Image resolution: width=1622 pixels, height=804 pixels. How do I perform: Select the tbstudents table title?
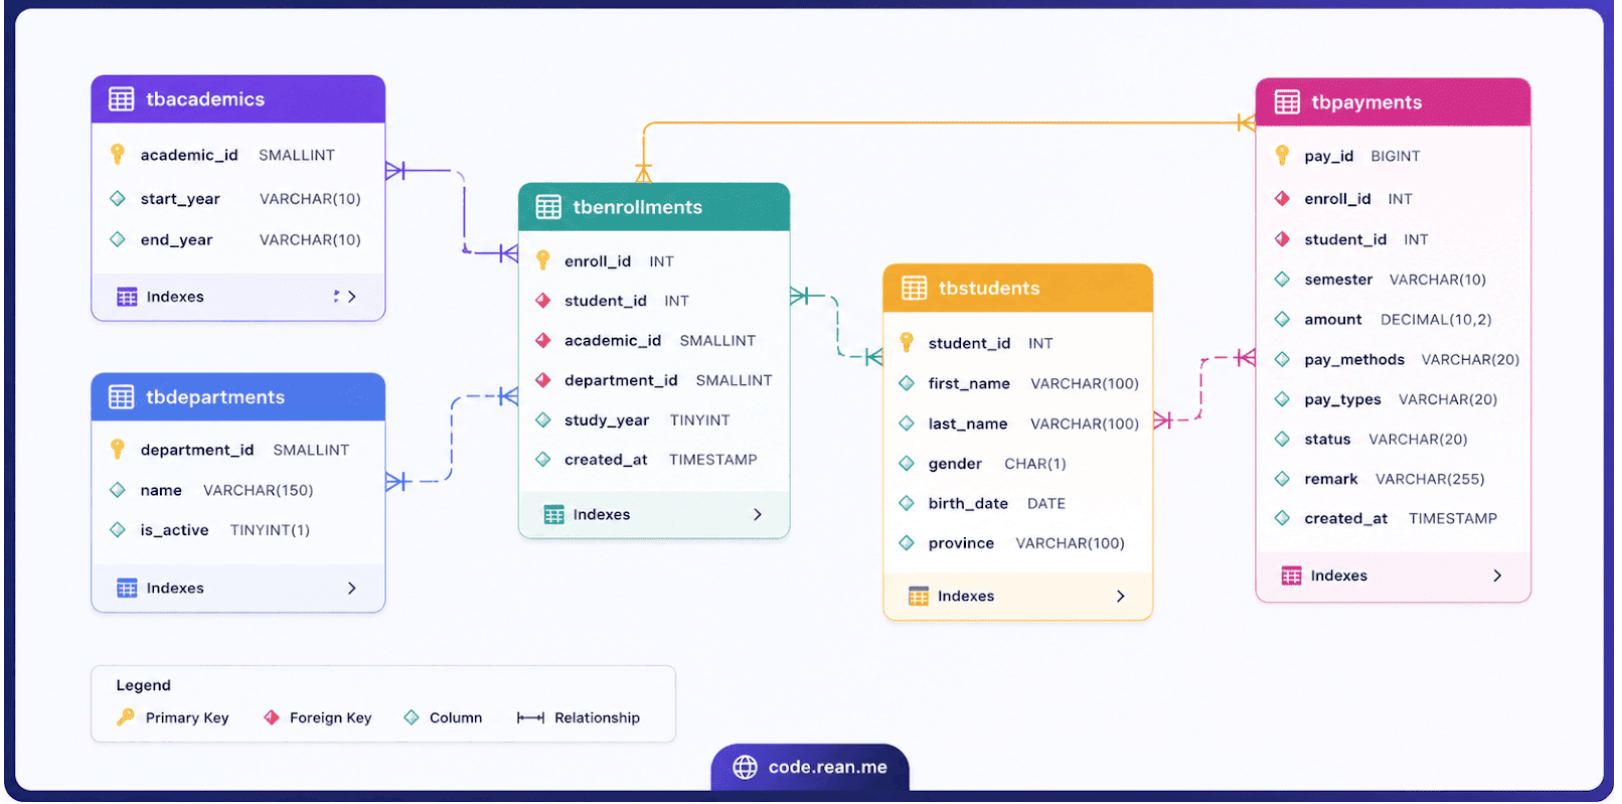click(989, 288)
